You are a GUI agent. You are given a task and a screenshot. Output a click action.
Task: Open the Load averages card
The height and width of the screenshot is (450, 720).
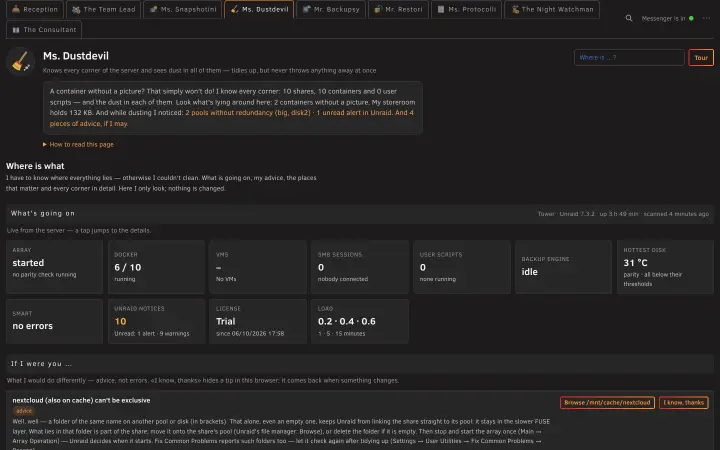360,321
